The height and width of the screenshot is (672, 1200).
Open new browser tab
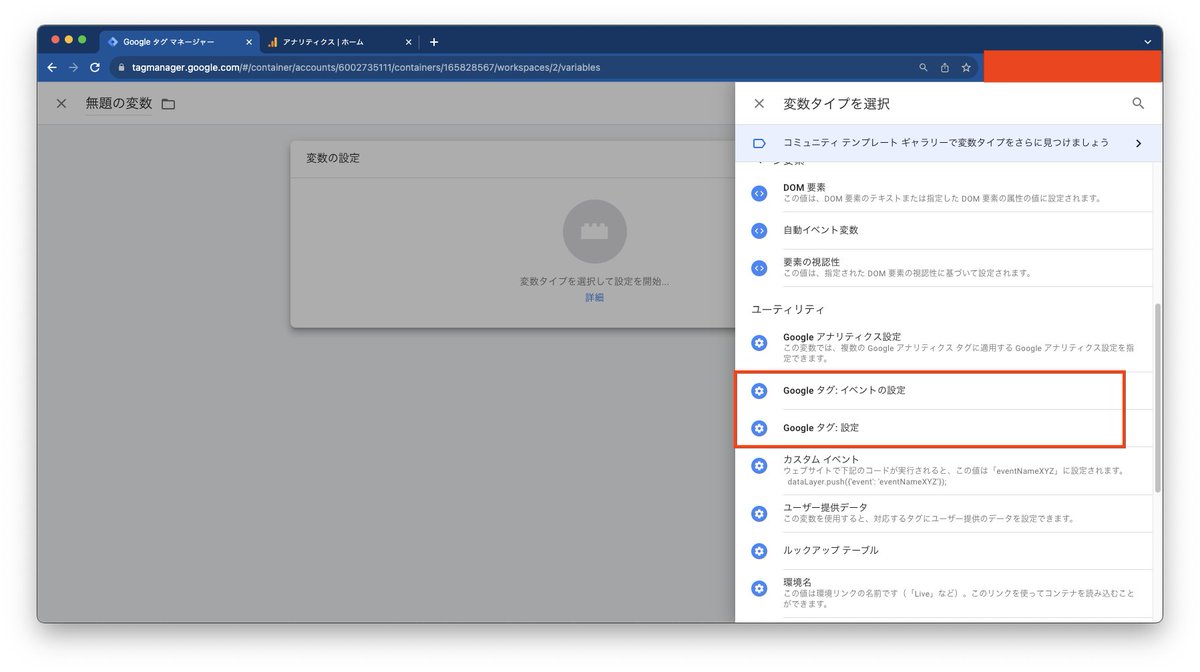coord(433,42)
